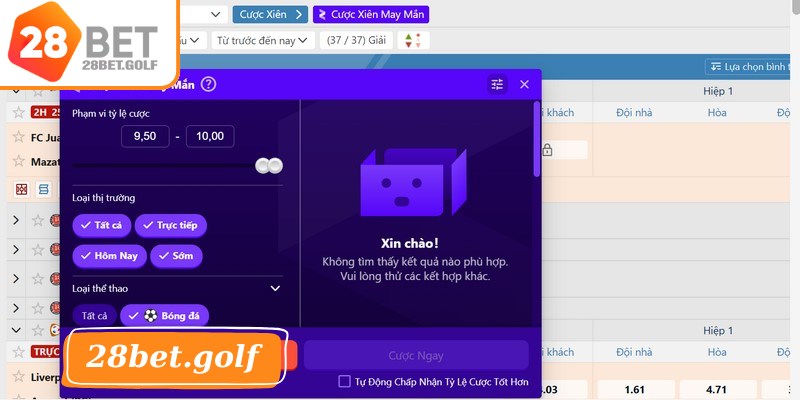Image resolution: width=800 pixels, height=400 pixels.
Task: Open the Từ trước đến nay dropdown
Action: tap(262, 40)
